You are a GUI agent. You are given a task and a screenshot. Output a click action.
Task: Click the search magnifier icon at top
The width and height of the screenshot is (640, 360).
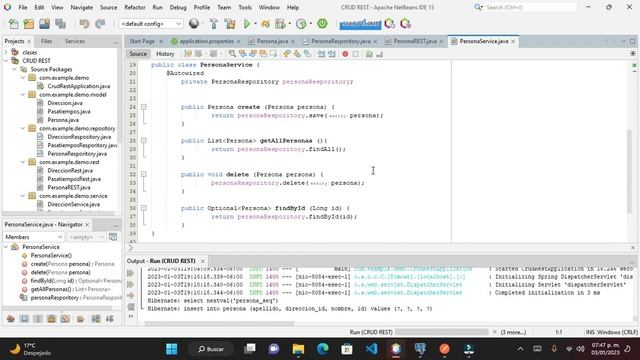pyautogui.click(x=478, y=7)
